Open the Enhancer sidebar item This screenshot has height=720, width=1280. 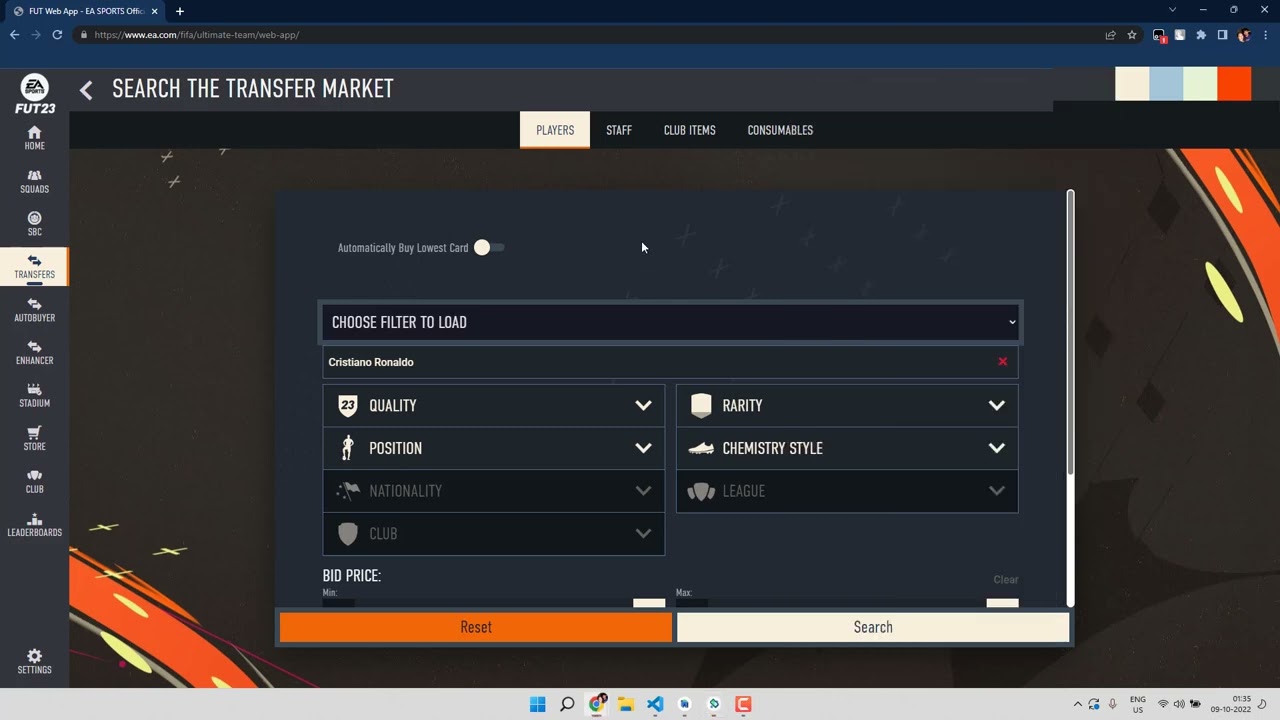click(x=34, y=353)
